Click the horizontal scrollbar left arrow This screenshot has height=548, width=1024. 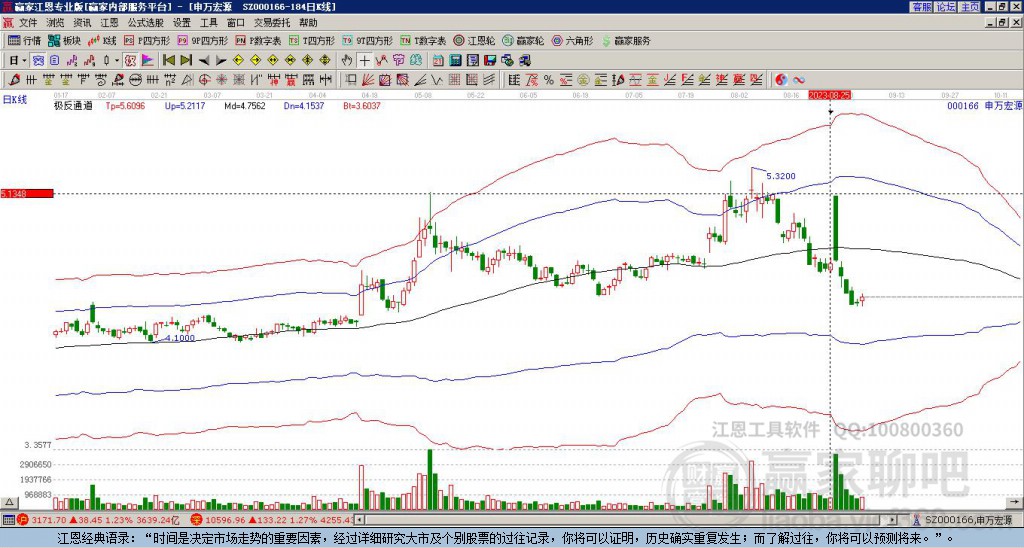click(359, 520)
